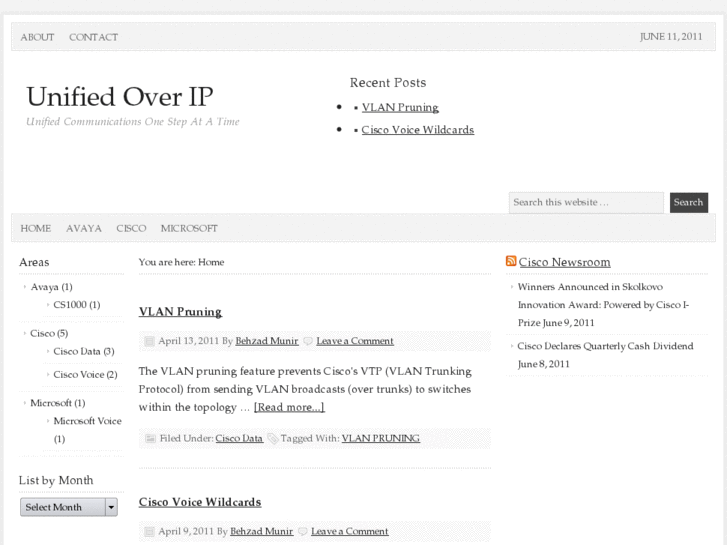Viewport: 727px width, 545px height.
Task: Click the Search button
Action: click(x=689, y=203)
